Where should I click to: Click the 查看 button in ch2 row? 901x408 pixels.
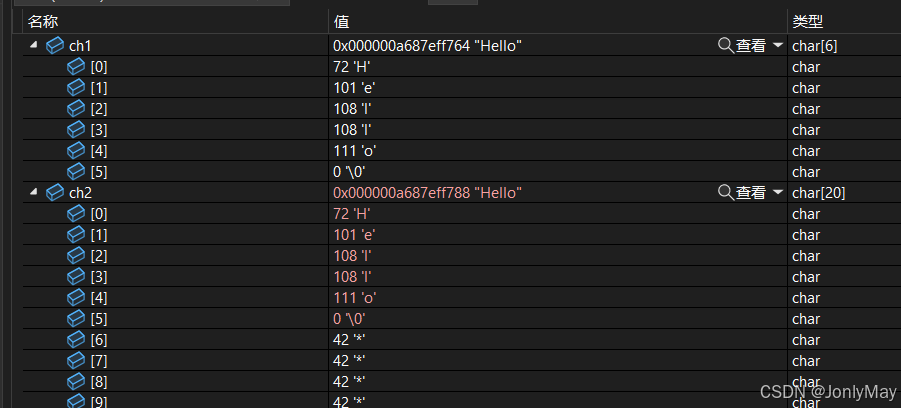click(750, 193)
